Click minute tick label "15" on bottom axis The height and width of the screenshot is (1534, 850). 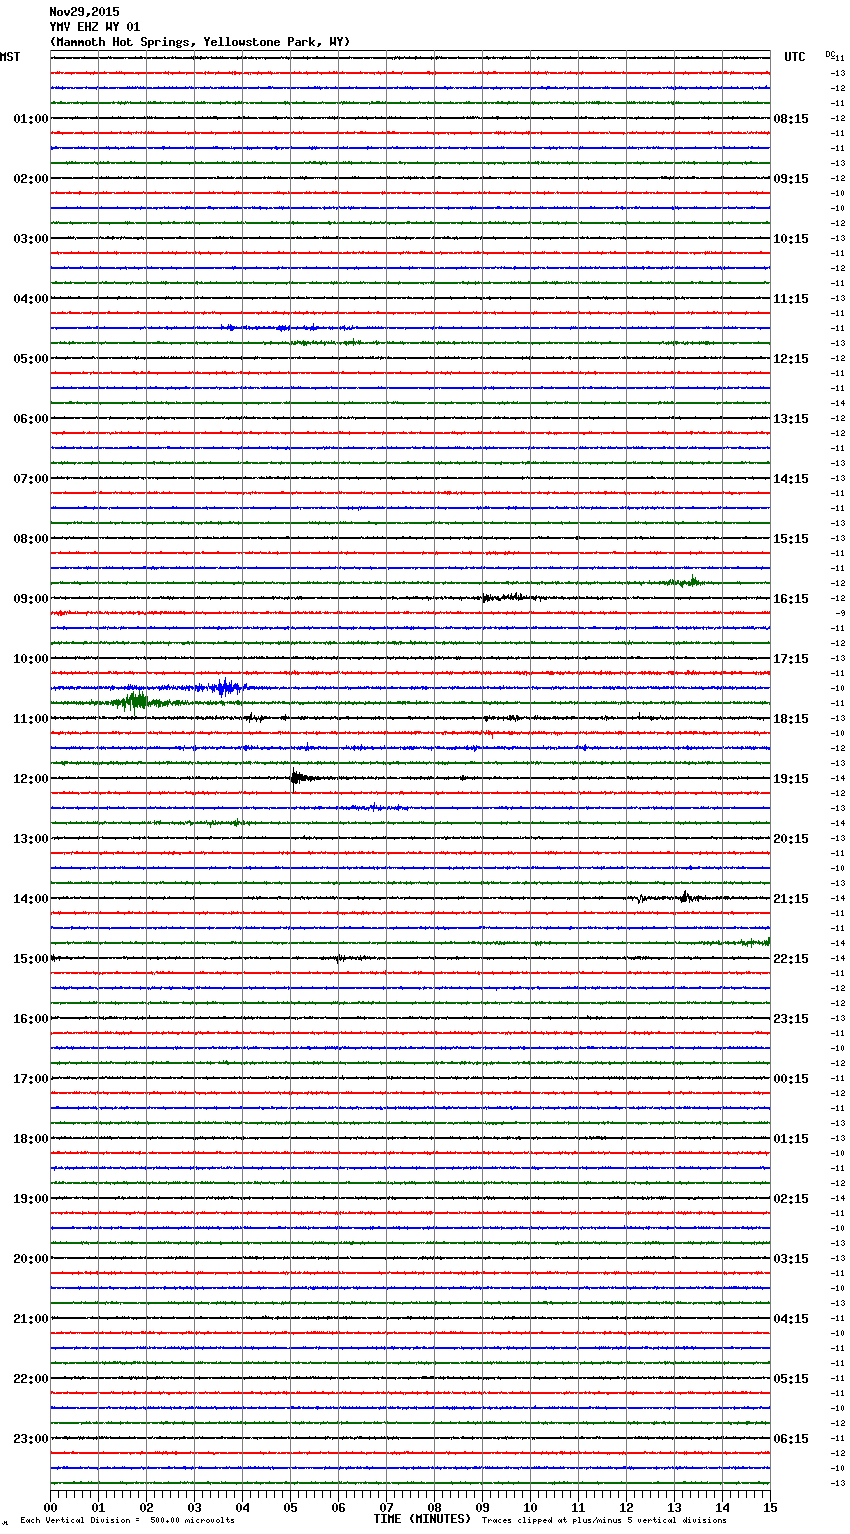coord(770,1507)
